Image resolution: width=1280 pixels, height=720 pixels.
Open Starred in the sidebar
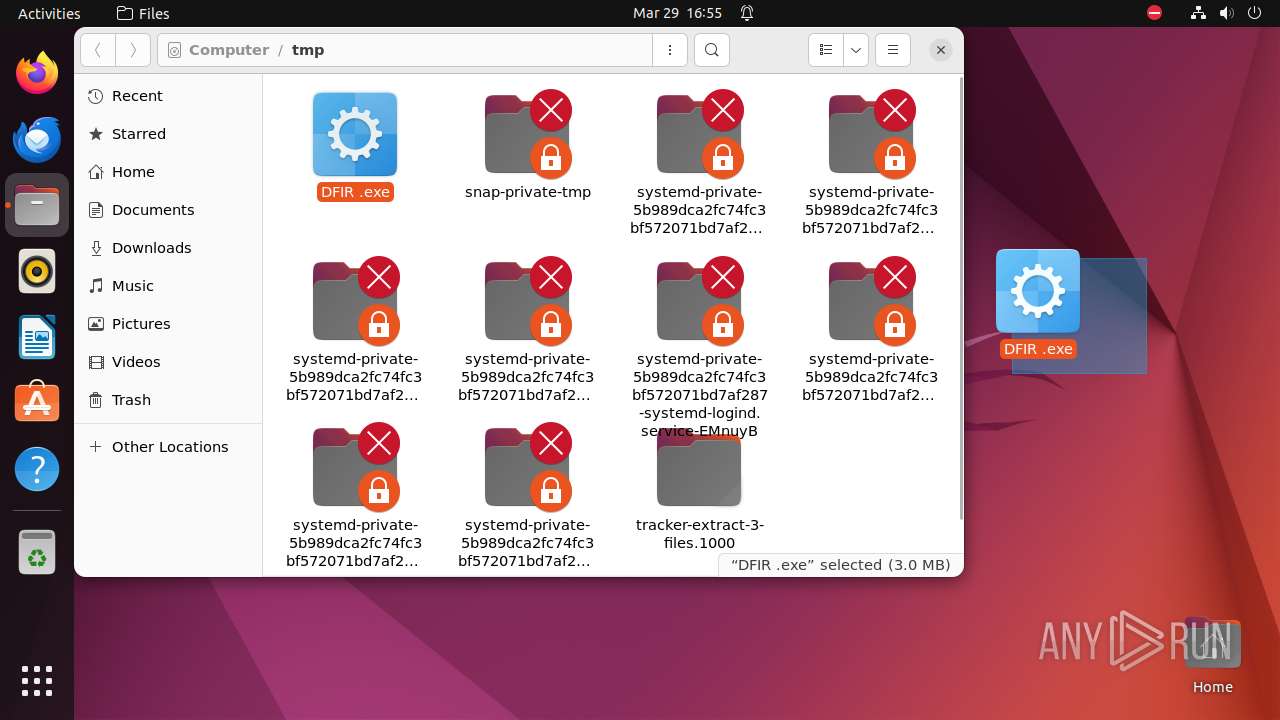point(169,134)
